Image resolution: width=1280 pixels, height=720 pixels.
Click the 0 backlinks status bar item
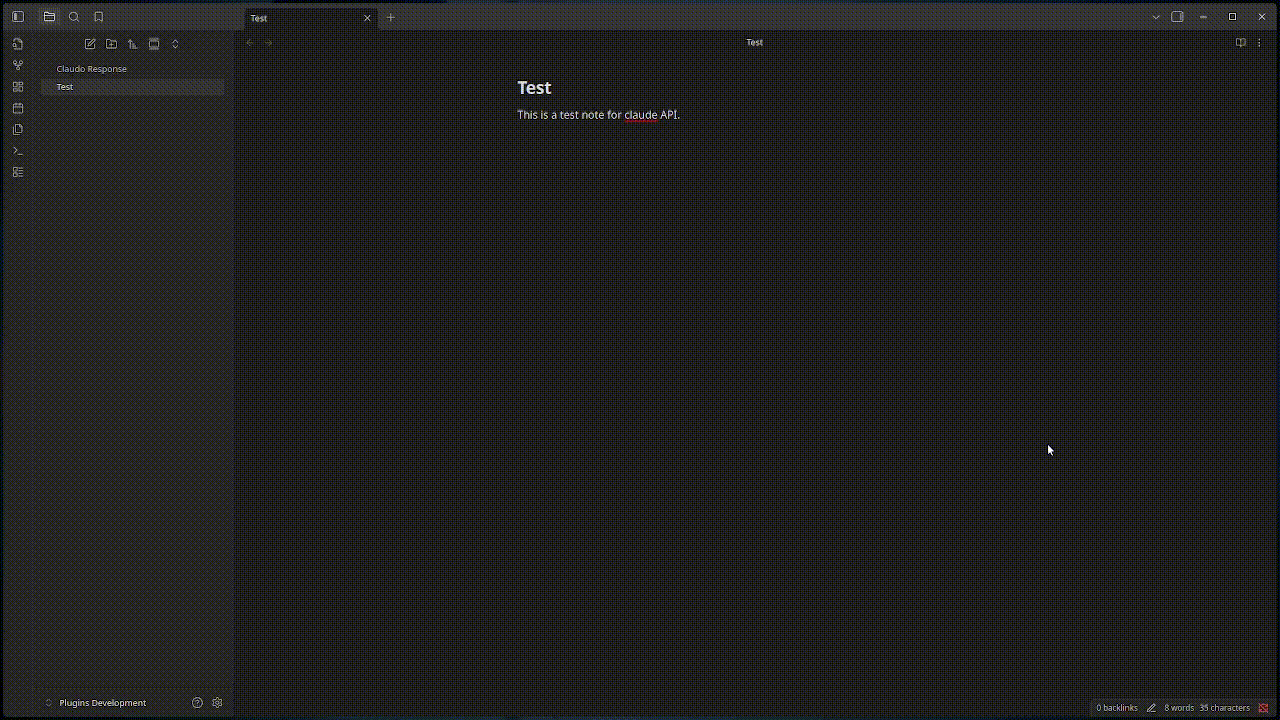1116,708
